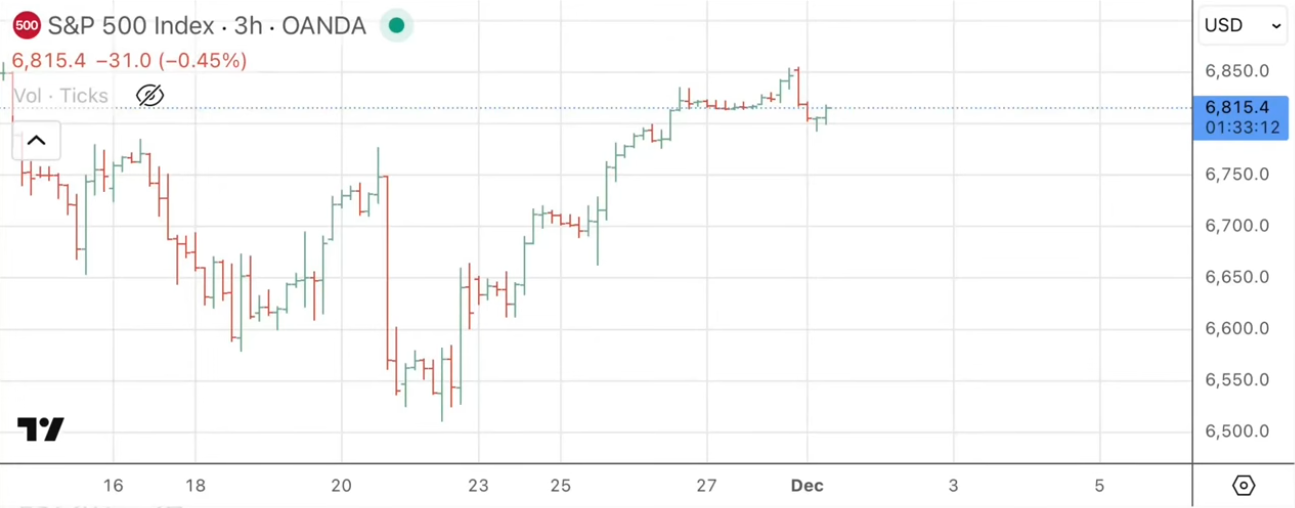
Task: Click the 16 date on time axis
Action: 113,486
